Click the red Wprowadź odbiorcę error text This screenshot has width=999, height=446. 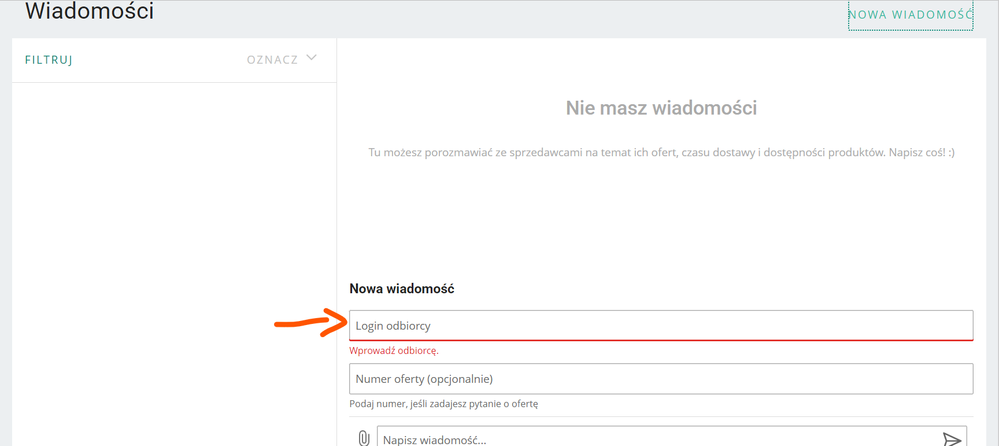[394, 351]
